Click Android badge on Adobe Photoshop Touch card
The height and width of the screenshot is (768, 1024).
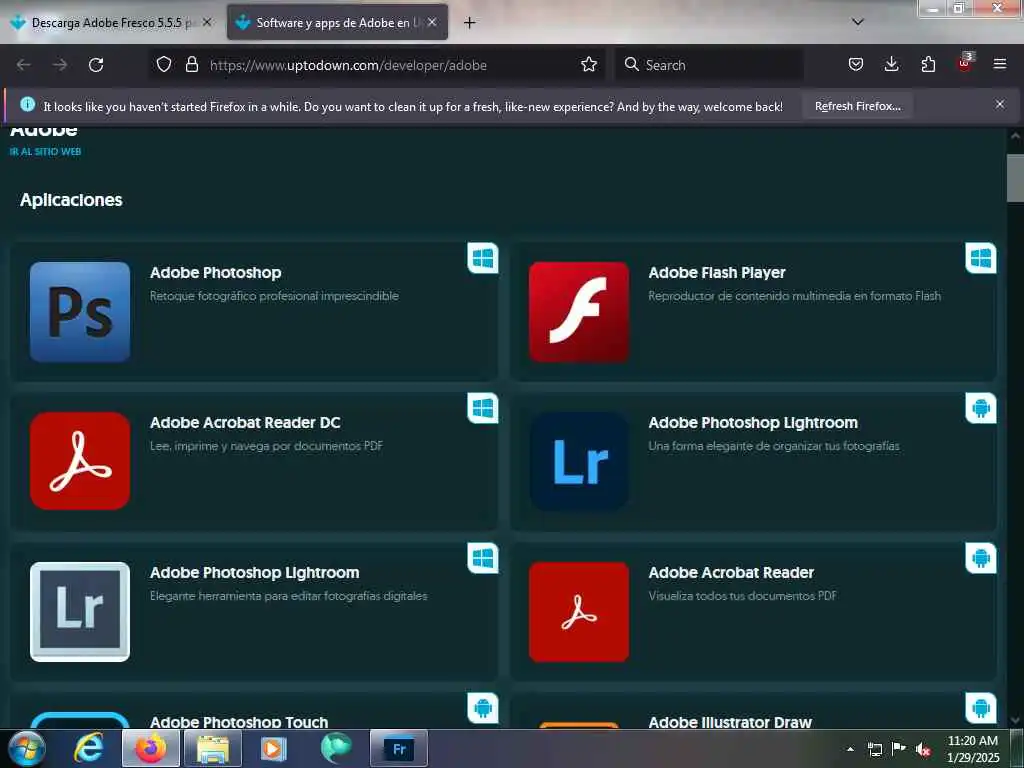point(483,708)
